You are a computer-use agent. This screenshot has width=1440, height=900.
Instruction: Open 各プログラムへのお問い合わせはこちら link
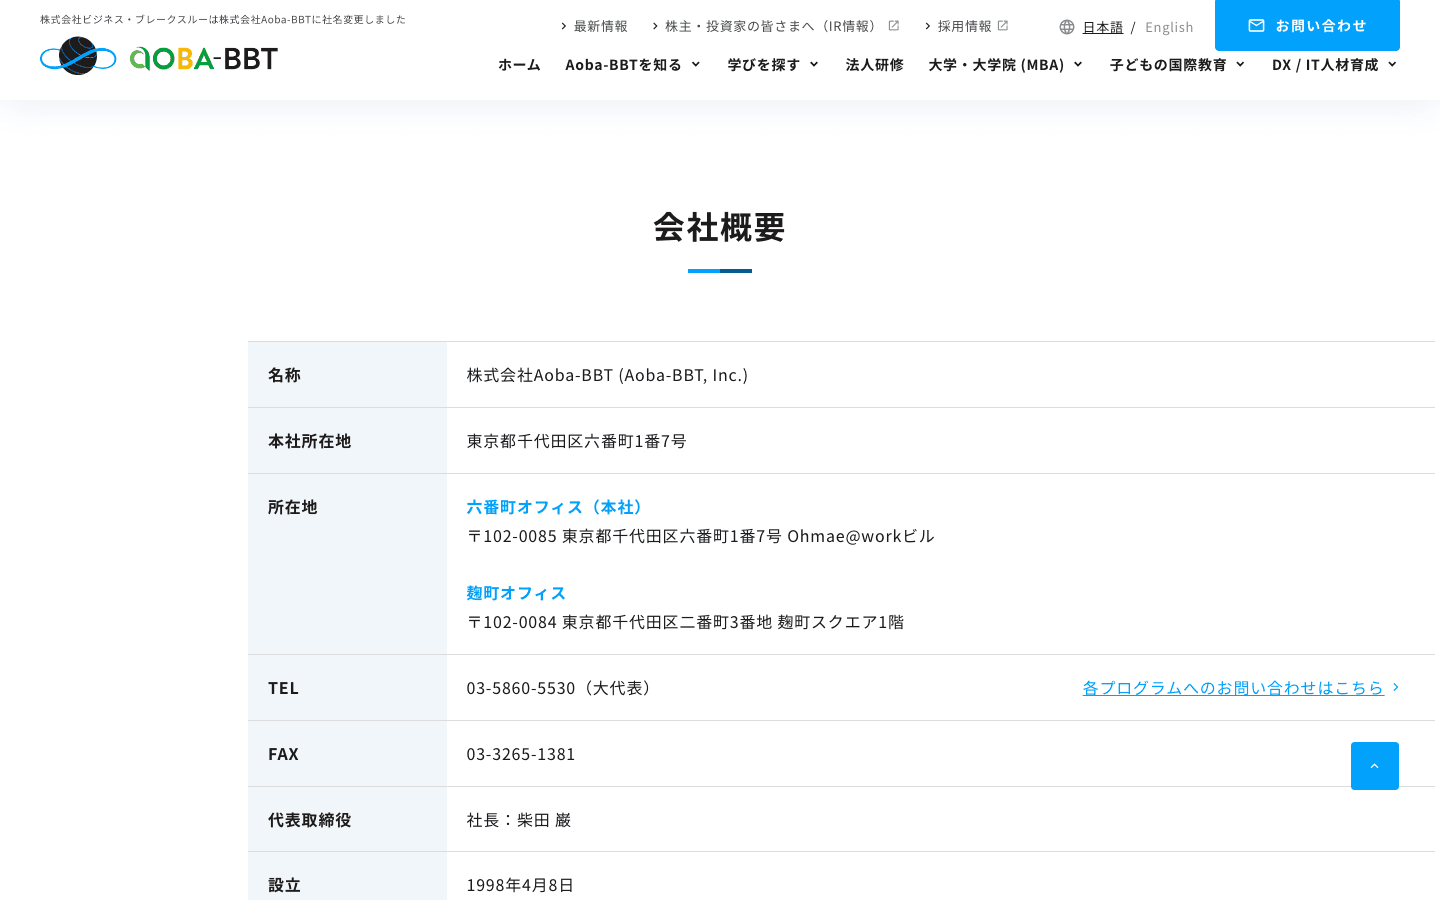(1233, 688)
